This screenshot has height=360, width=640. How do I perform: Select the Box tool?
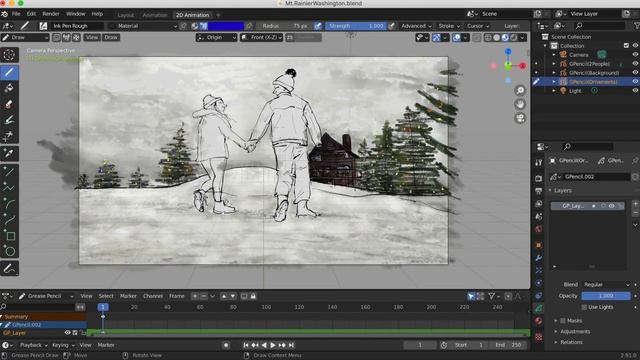pyautogui.click(x=9, y=236)
